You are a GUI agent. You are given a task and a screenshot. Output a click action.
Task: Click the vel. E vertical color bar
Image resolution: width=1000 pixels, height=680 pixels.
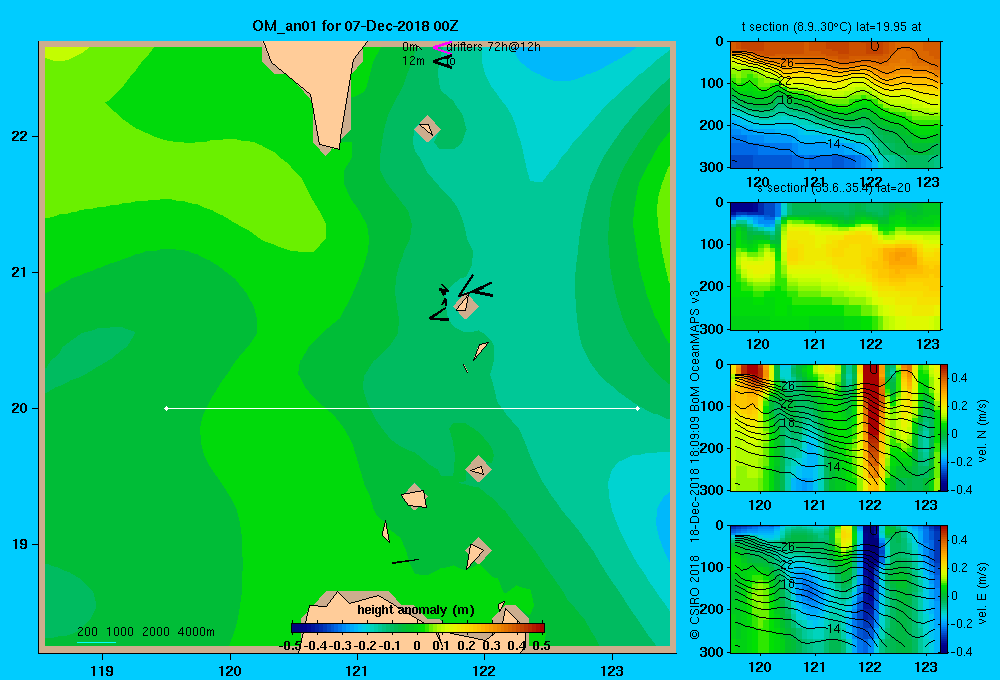[x=945, y=589]
